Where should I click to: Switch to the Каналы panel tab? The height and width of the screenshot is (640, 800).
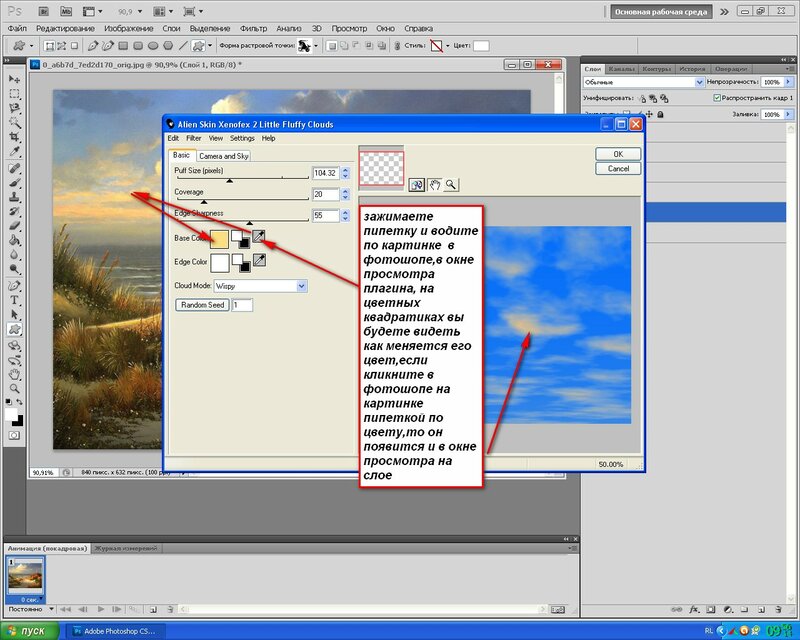point(621,69)
